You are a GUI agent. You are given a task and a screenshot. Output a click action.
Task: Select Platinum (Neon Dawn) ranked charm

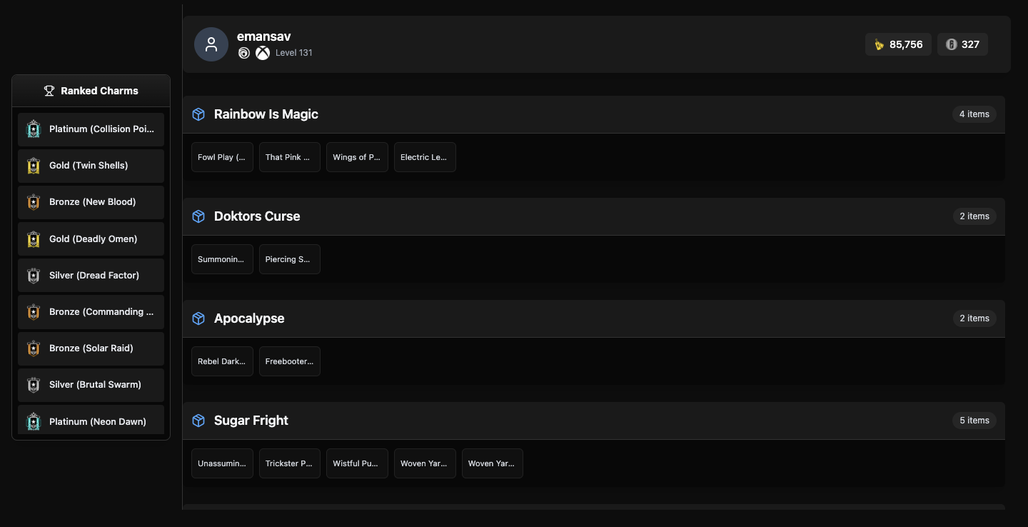[91, 420]
